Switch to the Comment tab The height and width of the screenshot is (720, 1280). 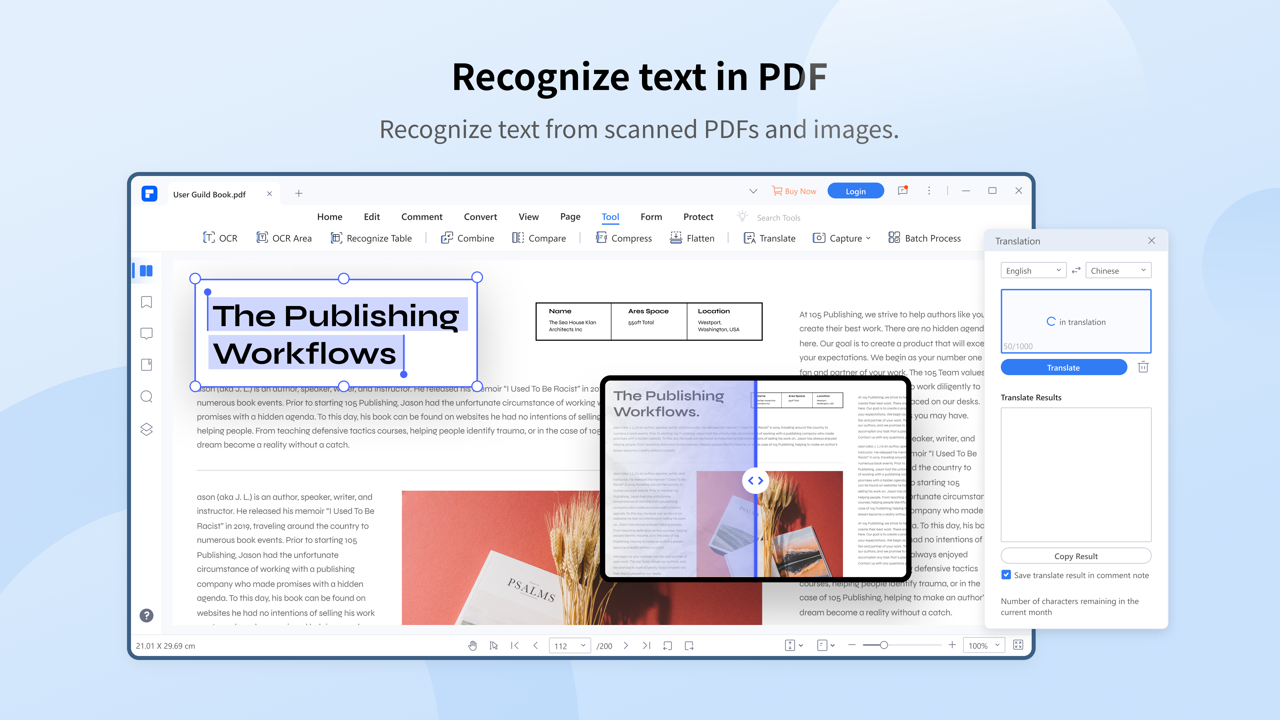click(422, 217)
